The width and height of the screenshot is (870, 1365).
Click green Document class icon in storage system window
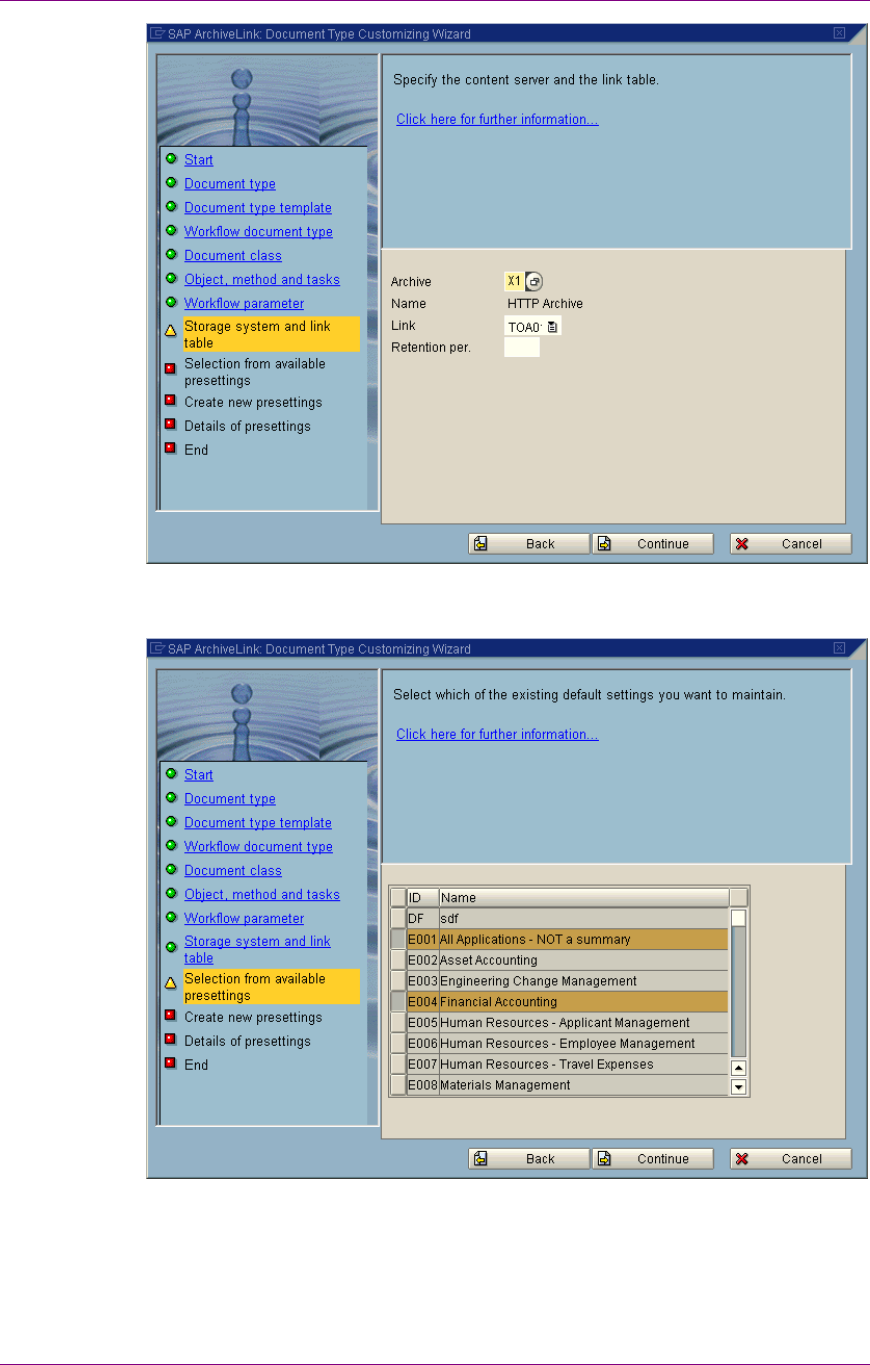(x=171, y=255)
